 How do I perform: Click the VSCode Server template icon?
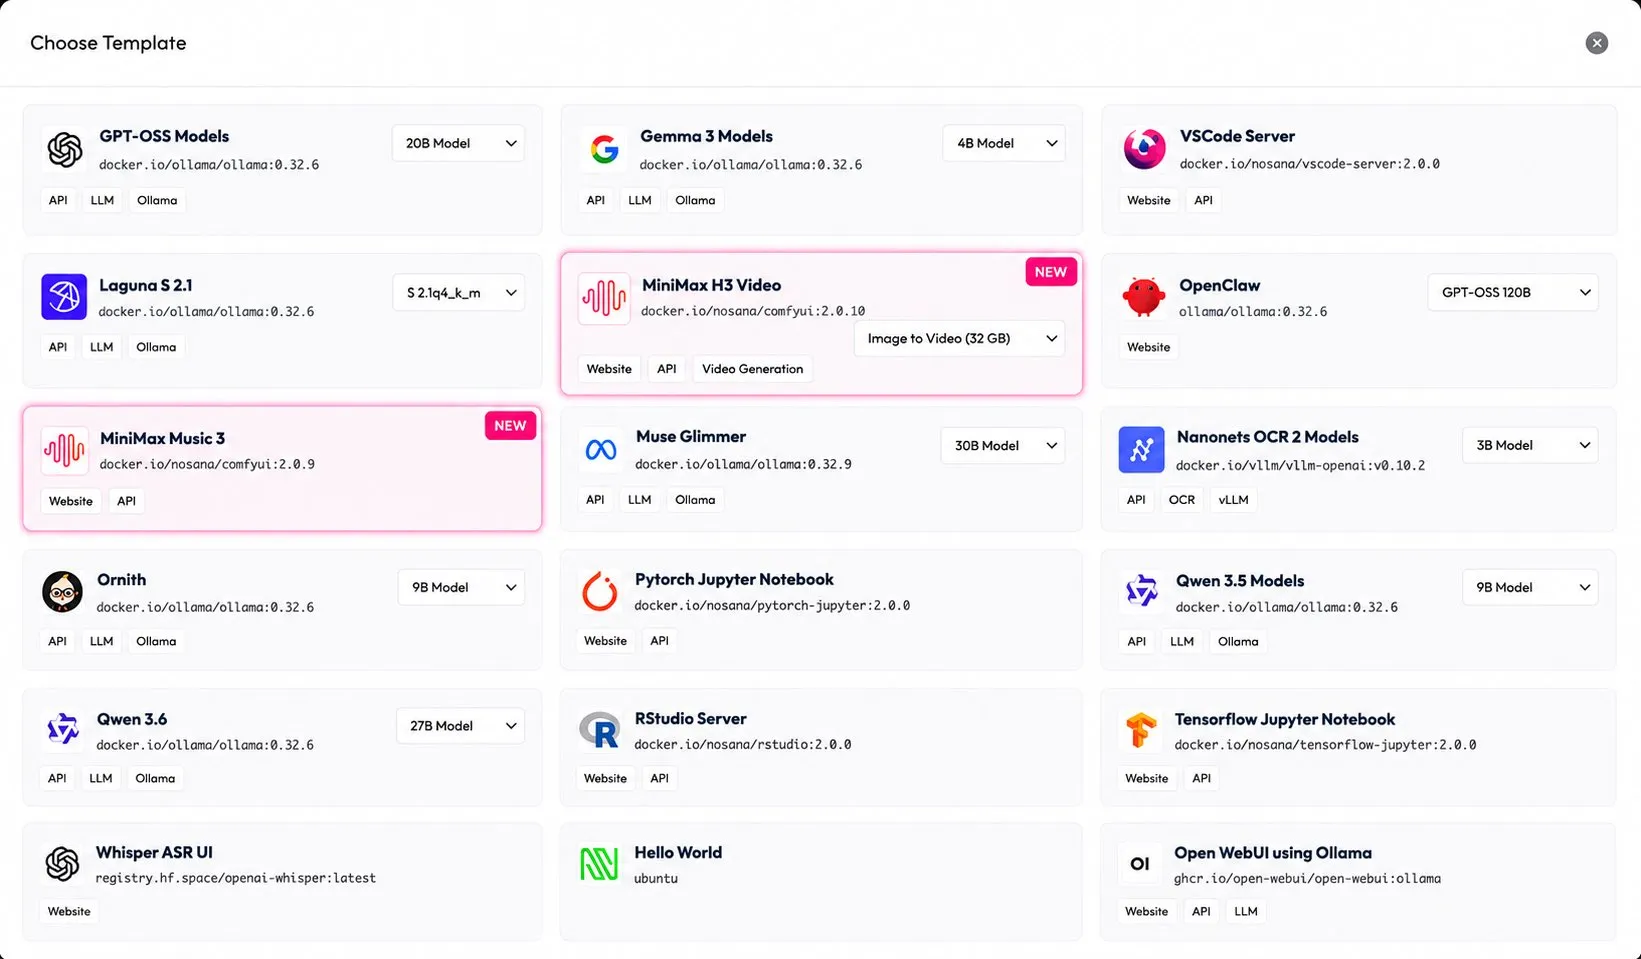1144,149
